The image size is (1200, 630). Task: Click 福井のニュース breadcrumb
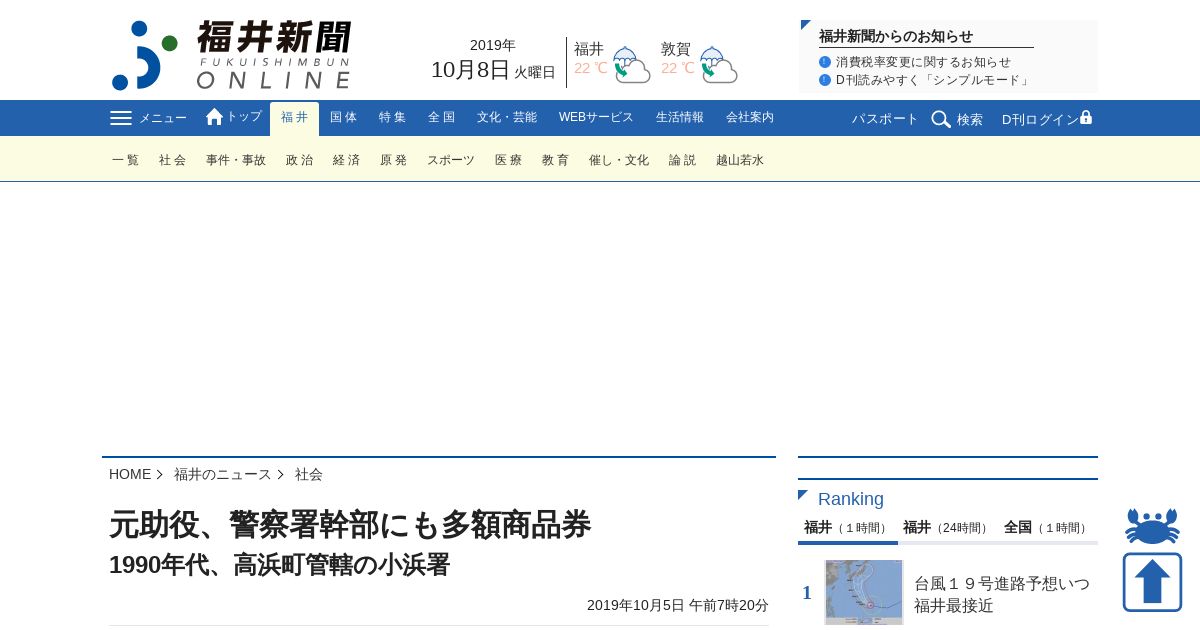[x=223, y=474]
